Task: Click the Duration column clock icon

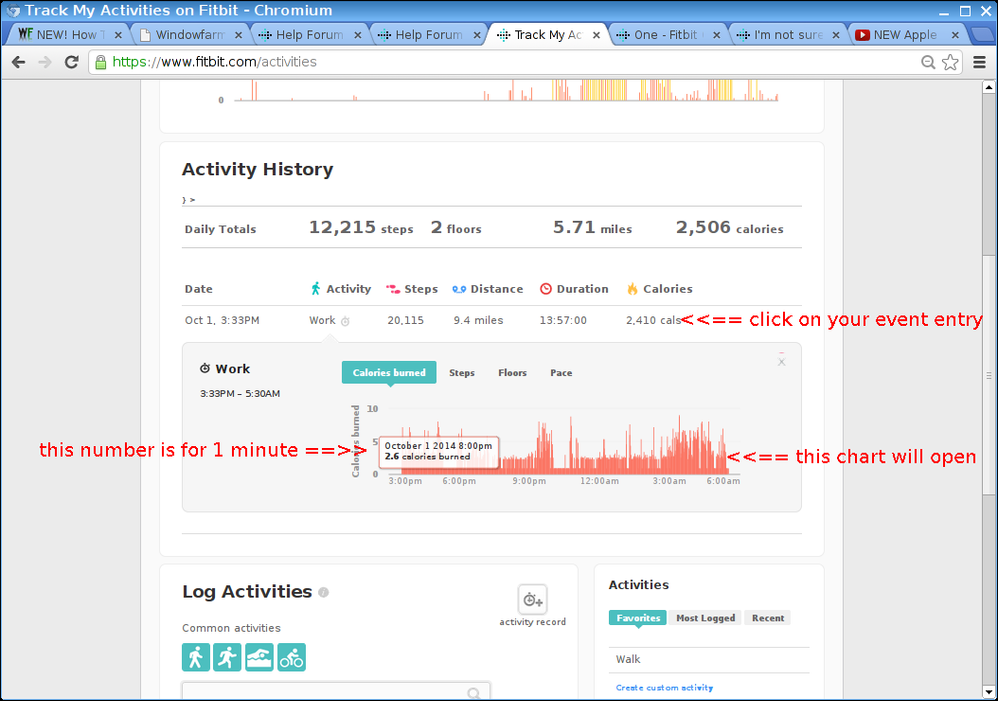Action: (x=545, y=288)
